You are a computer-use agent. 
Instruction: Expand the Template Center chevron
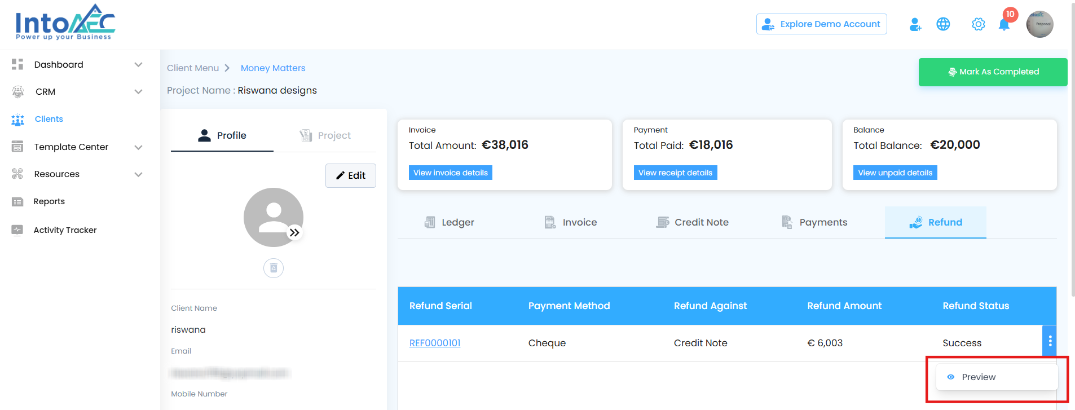click(139, 147)
